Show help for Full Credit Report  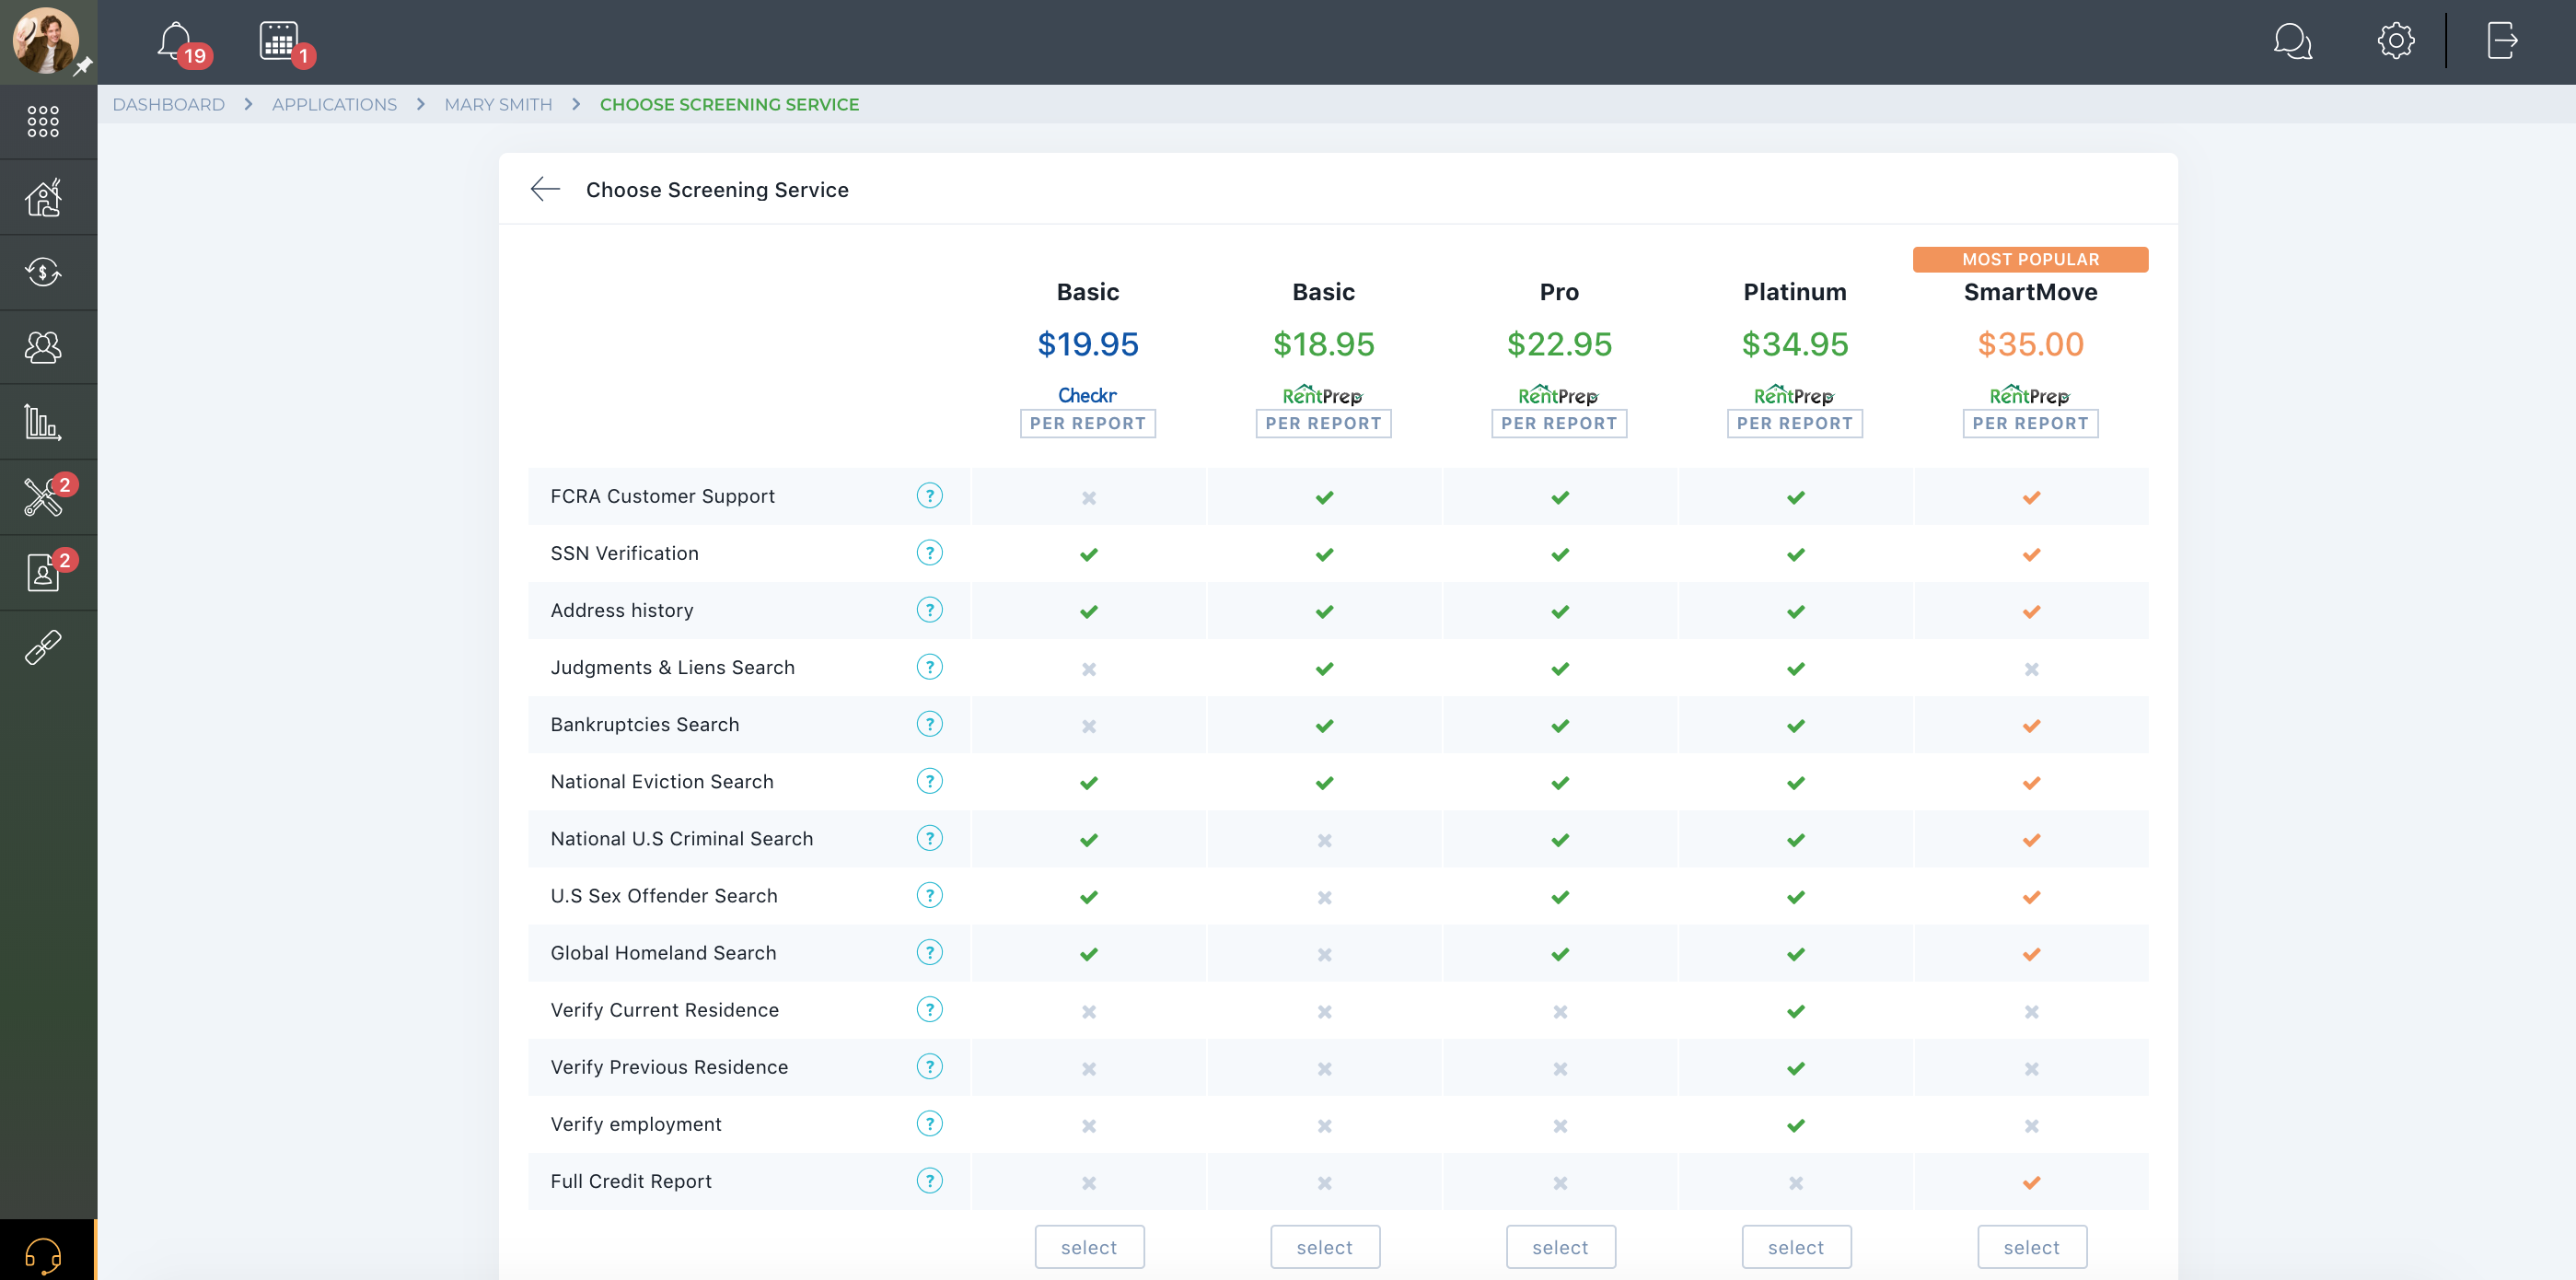point(929,1180)
